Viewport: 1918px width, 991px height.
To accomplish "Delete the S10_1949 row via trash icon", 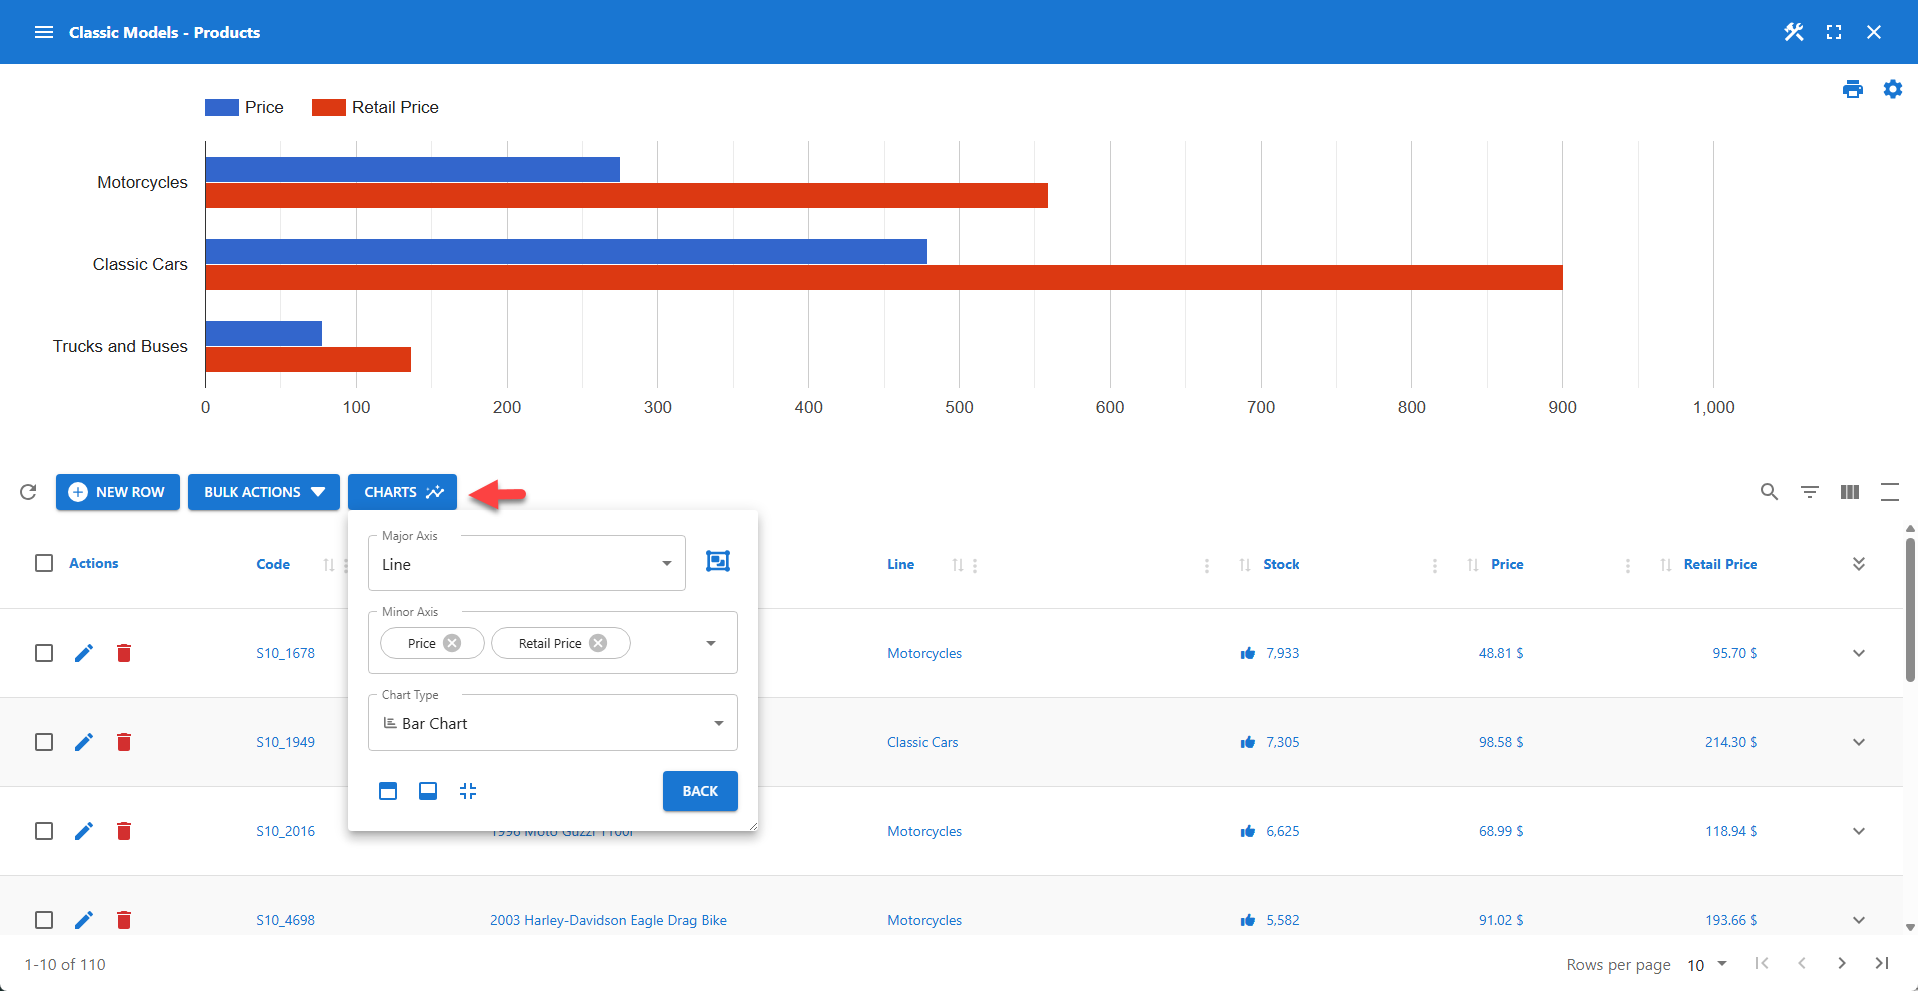I will click(x=123, y=742).
